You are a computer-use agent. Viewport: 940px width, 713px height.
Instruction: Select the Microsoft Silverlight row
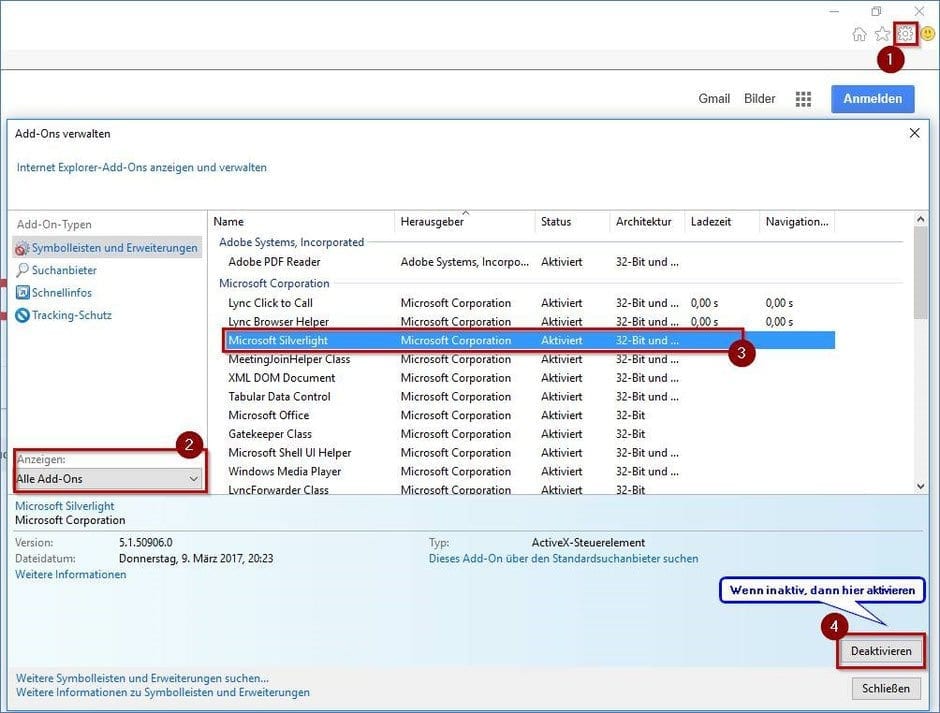(x=529, y=341)
